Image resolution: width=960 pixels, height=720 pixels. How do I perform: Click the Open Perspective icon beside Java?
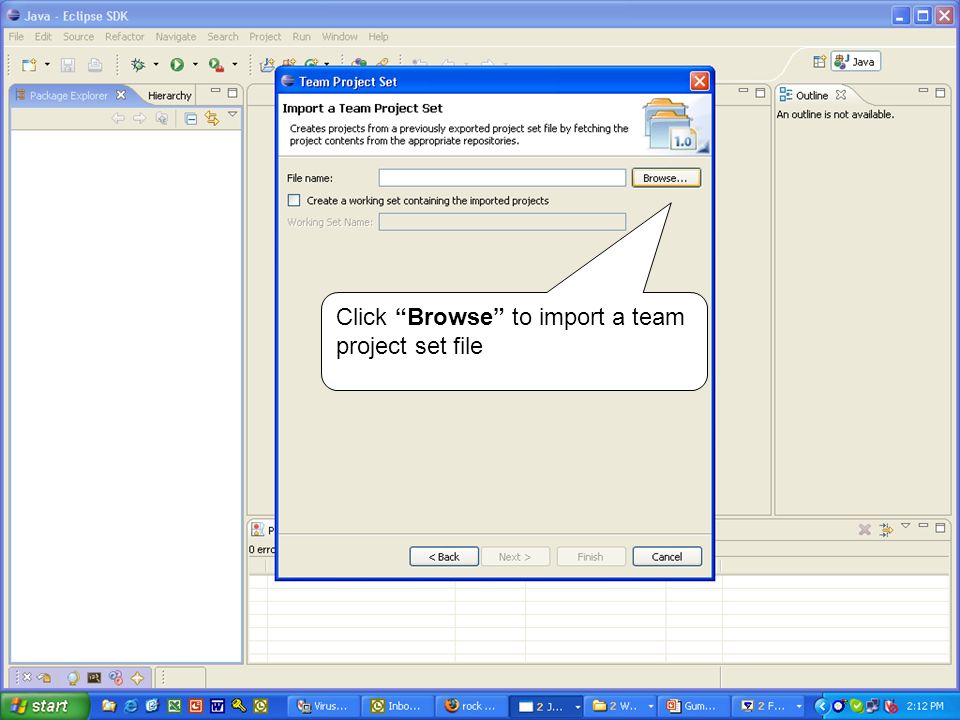(819, 61)
